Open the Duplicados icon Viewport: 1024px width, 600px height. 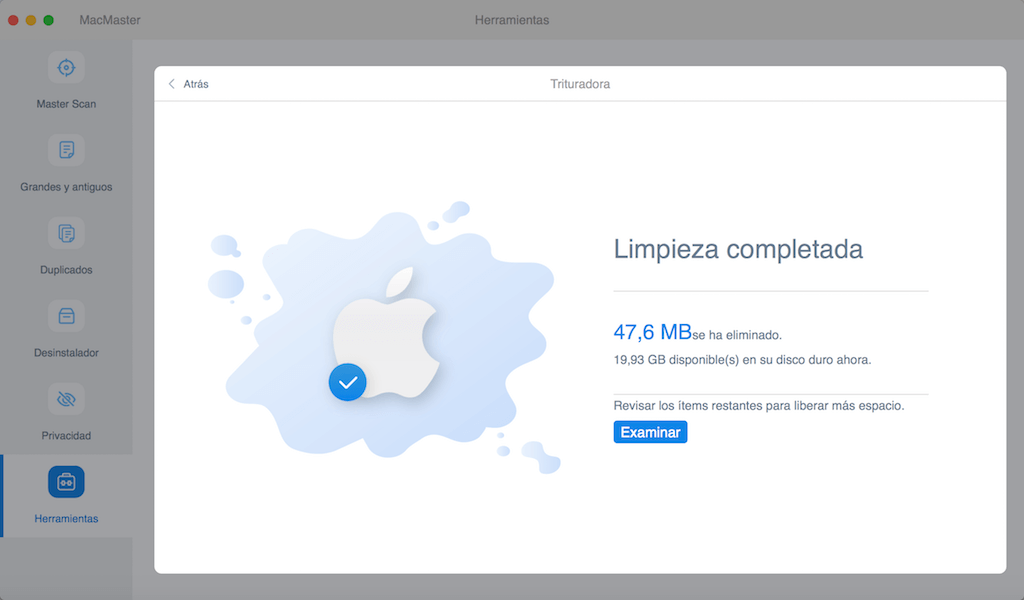tap(66, 233)
